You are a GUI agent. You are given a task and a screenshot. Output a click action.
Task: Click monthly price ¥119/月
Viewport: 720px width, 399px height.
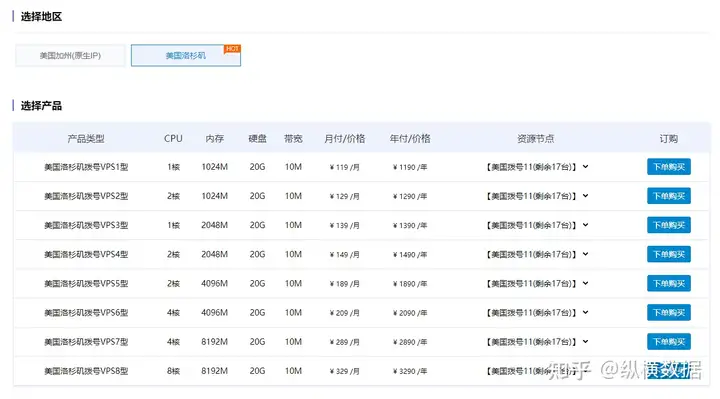pos(344,167)
